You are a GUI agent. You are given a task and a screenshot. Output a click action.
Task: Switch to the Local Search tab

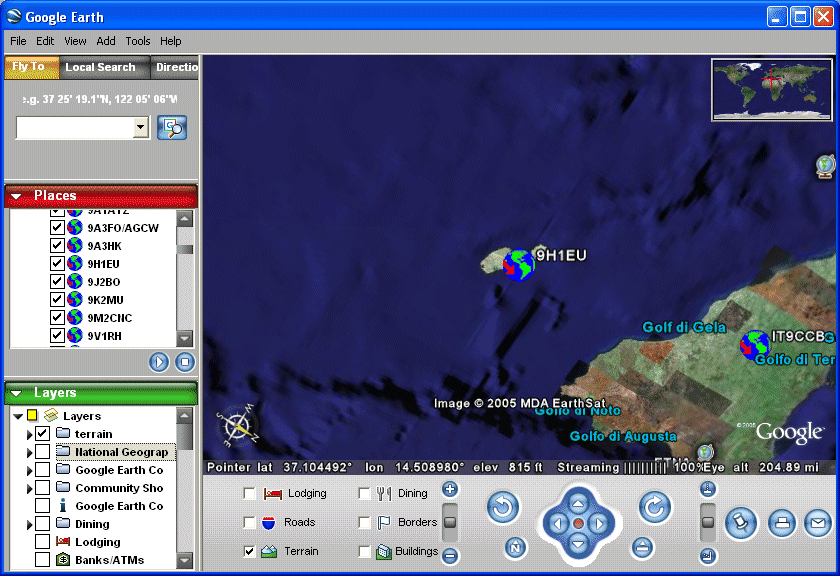click(x=100, y=67)
